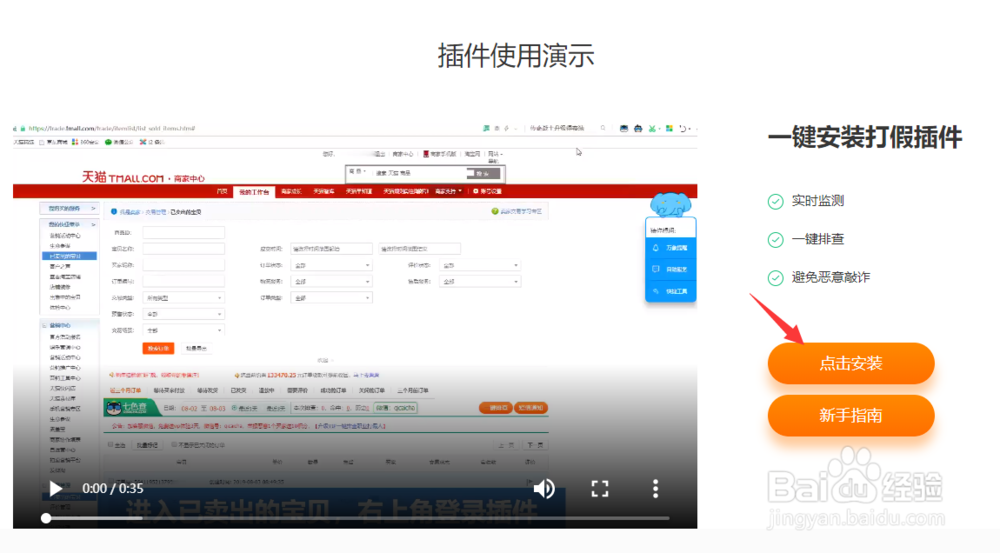
Task: Play the plugin demo video
Action: click(x=55, y=489)
